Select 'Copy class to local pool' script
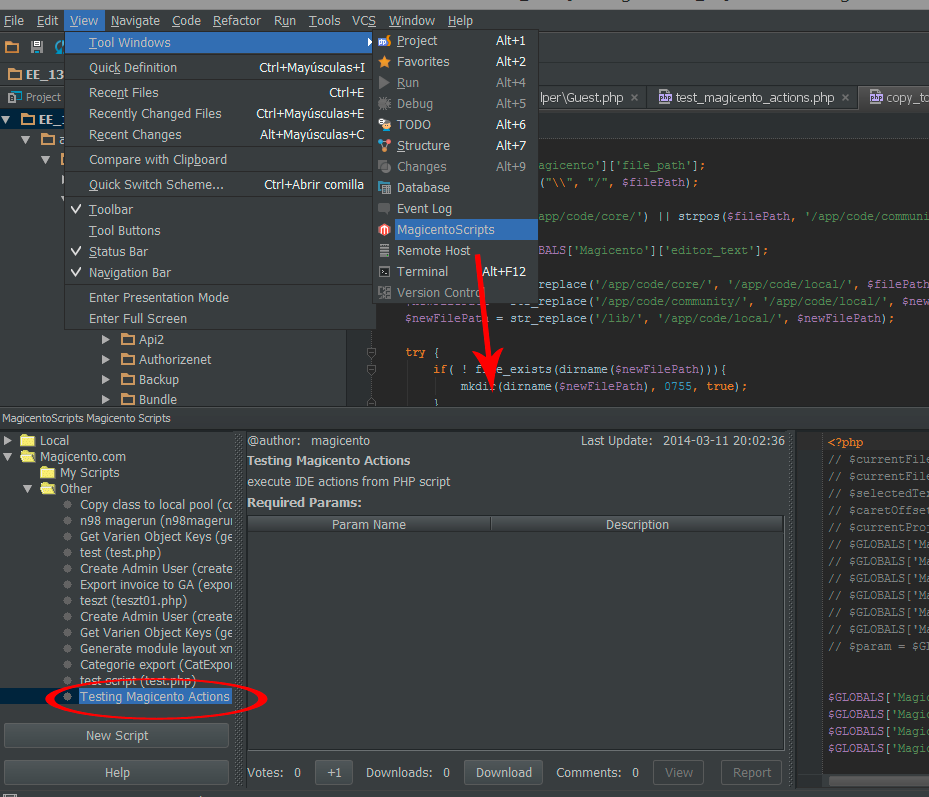 (156, 505)
